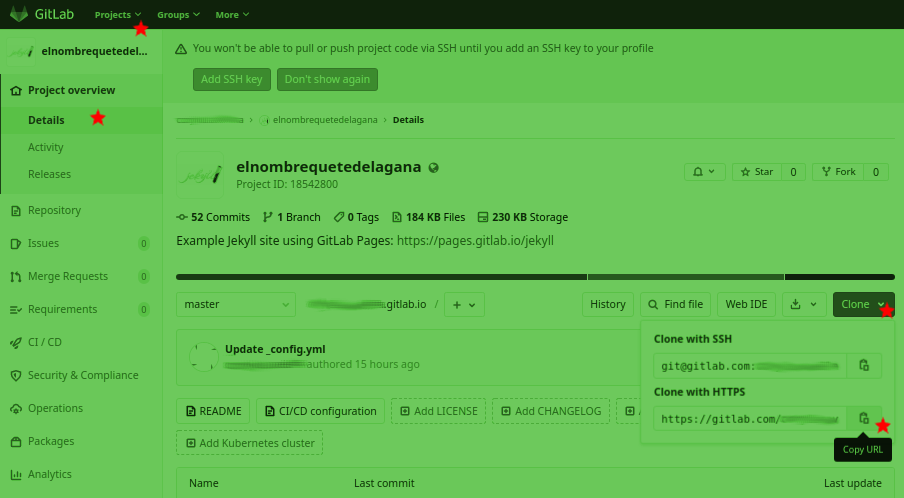Open the Activity sidebar entry
This screenshot has height=498, width=904.
[46, 147]
